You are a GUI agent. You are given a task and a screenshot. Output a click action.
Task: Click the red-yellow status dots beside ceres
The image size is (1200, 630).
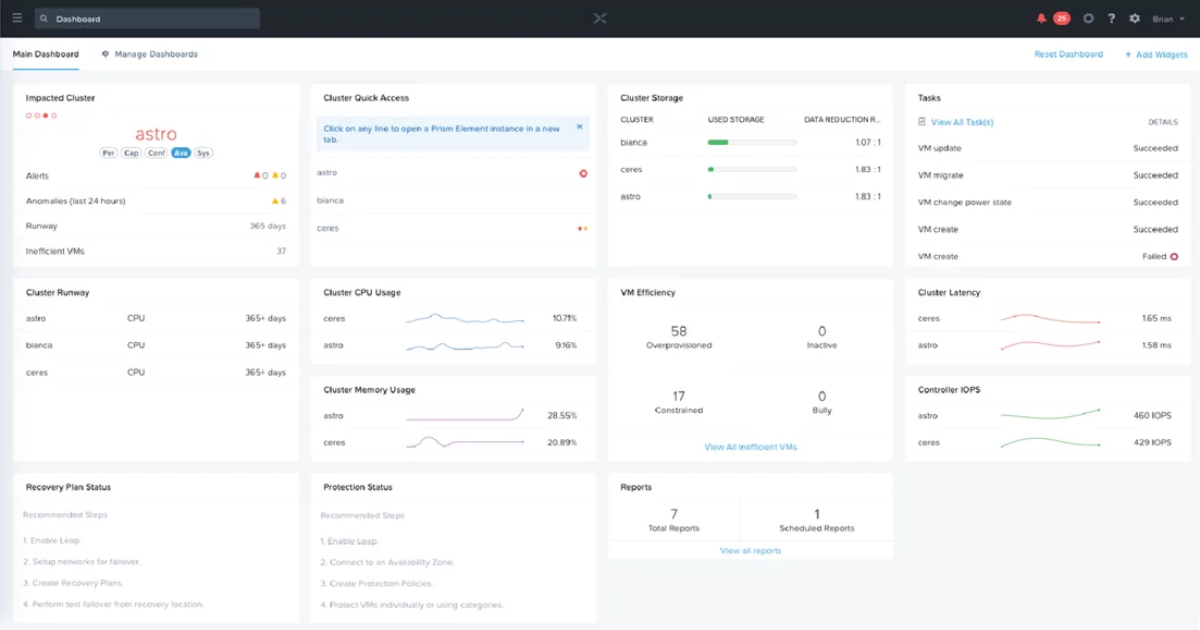pos(582,228)
